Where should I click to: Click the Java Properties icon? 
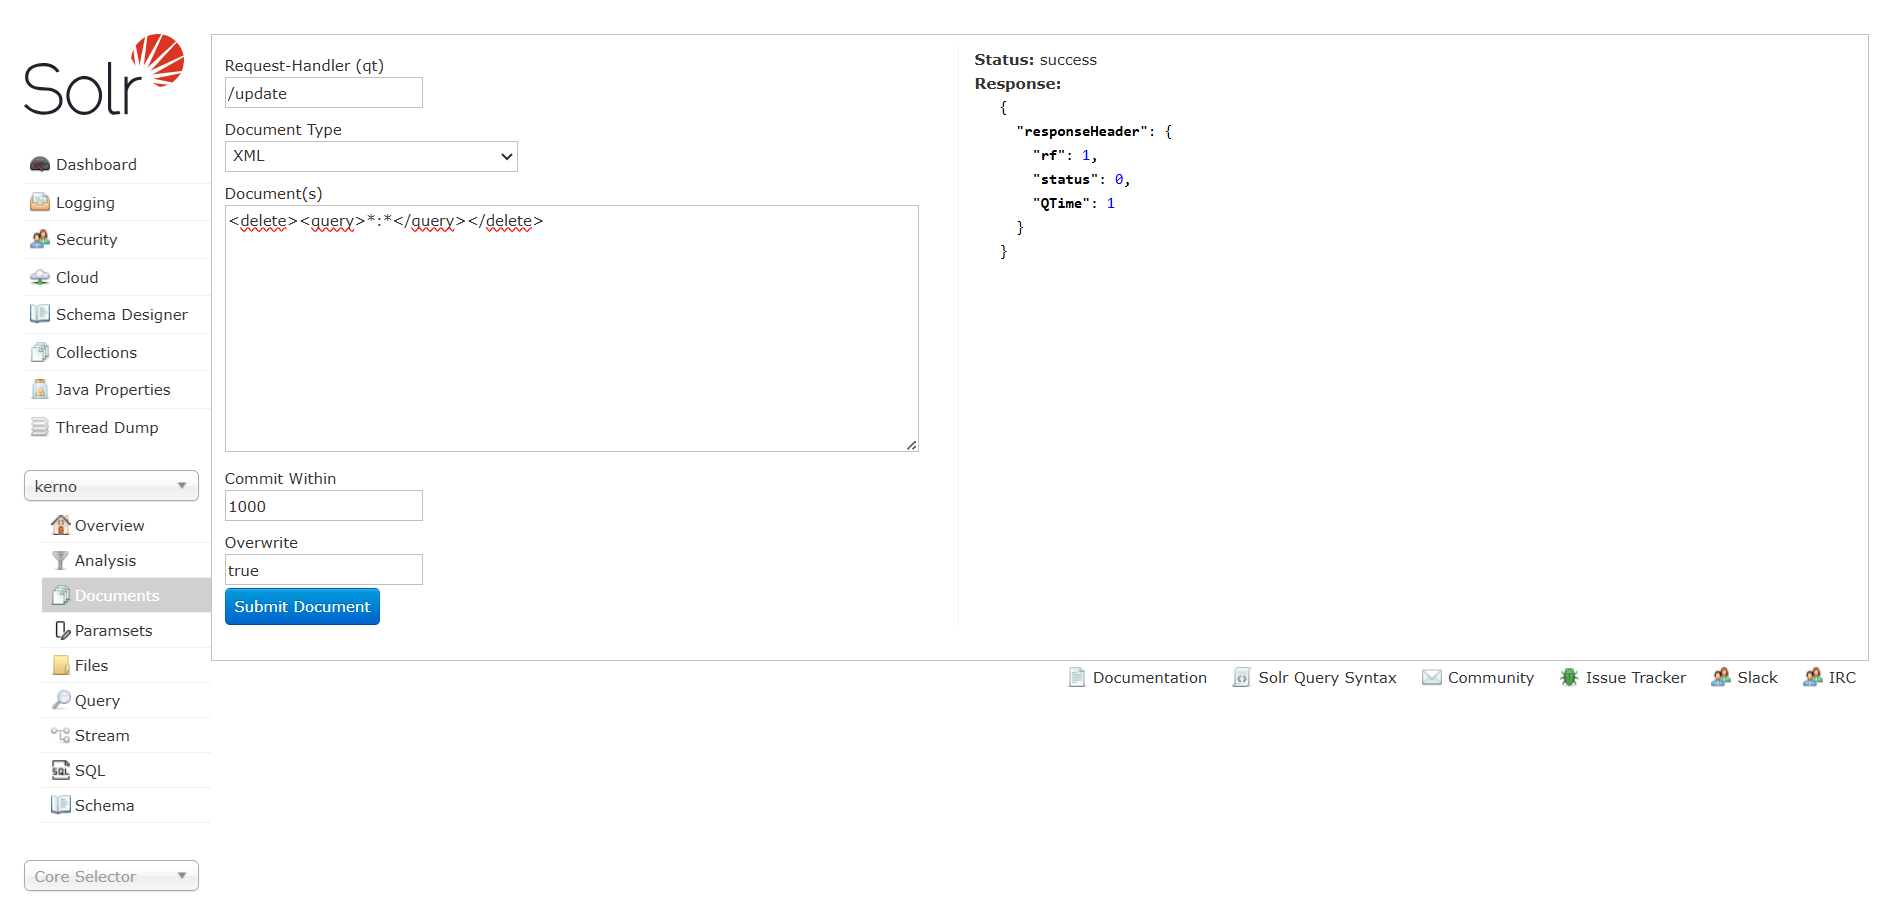pos(40,389)
